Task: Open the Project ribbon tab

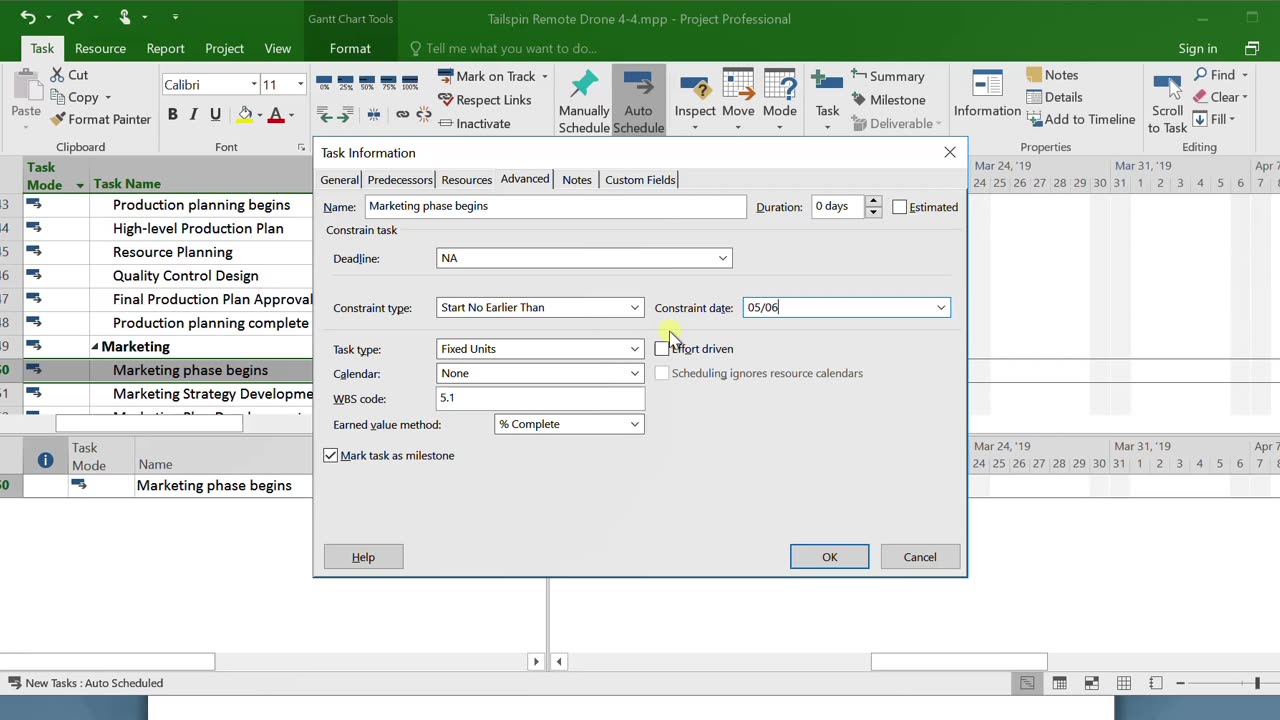Action: pyautogui.click(x=224, y=48)
